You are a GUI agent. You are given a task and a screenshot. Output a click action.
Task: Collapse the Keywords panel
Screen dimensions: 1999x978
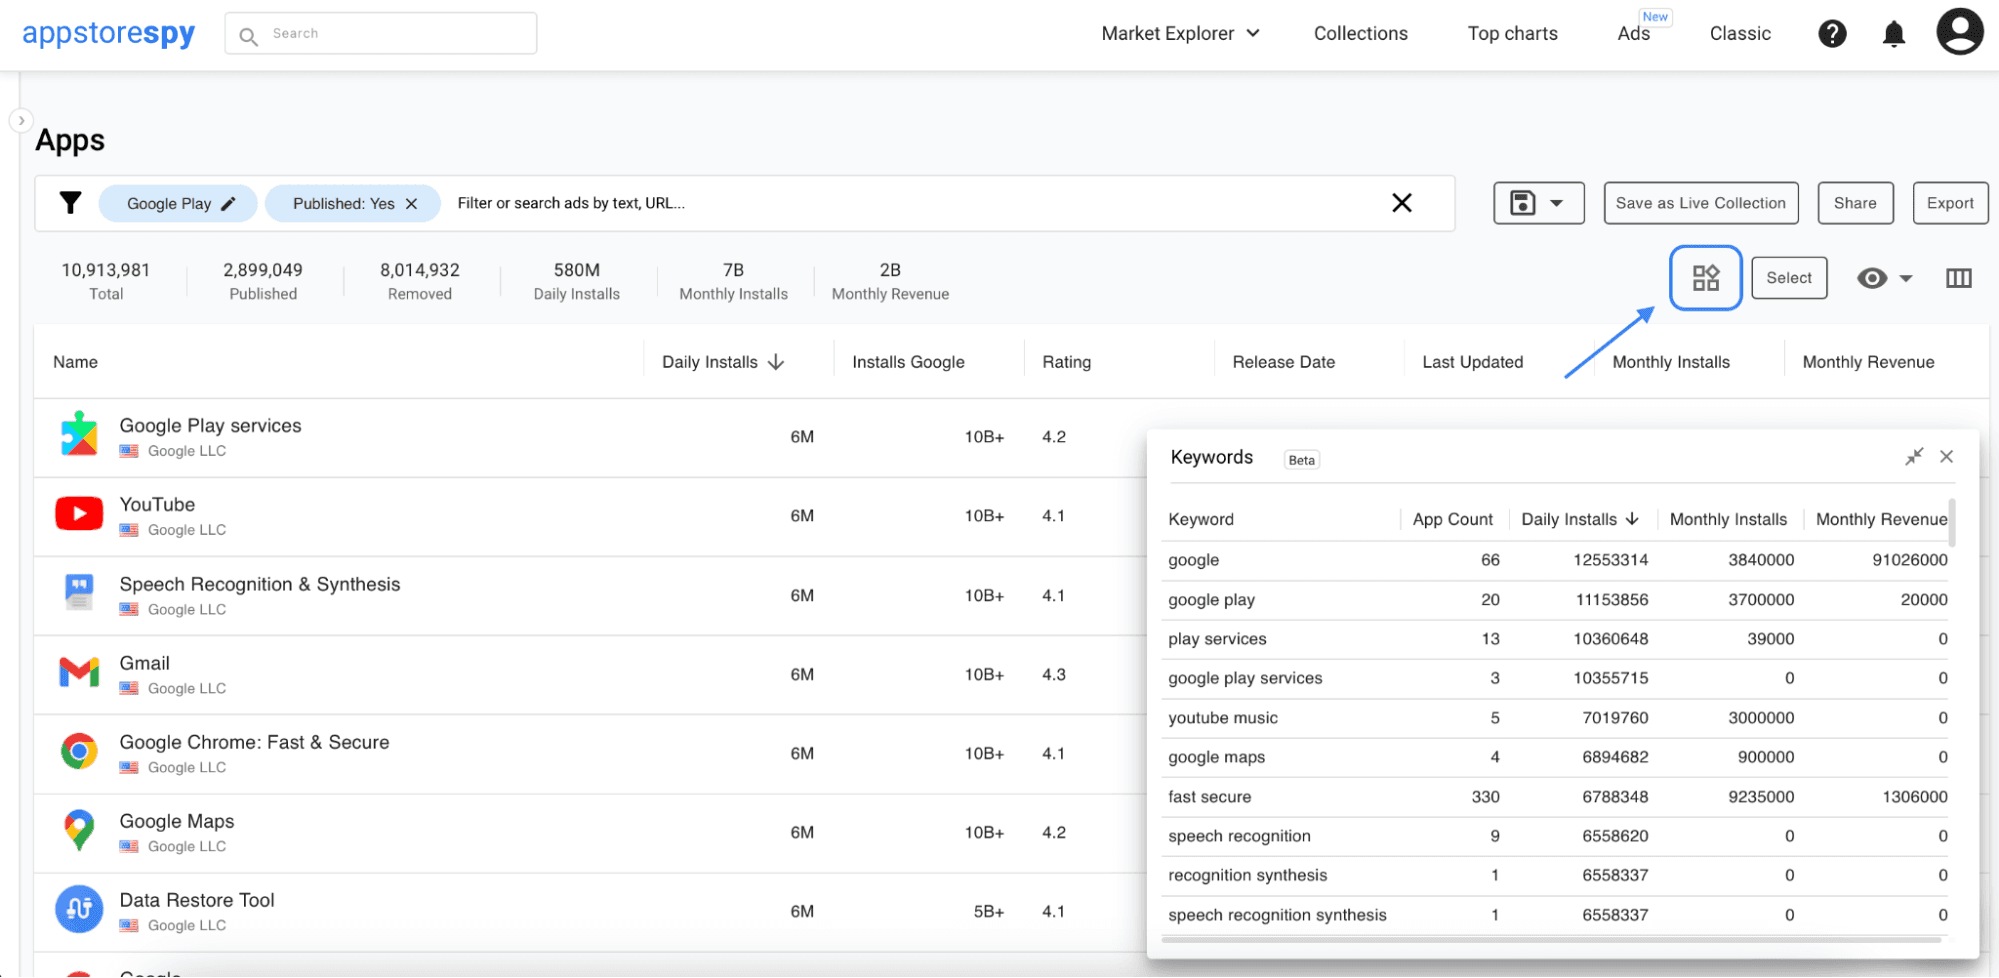[x=1914, y=457]
